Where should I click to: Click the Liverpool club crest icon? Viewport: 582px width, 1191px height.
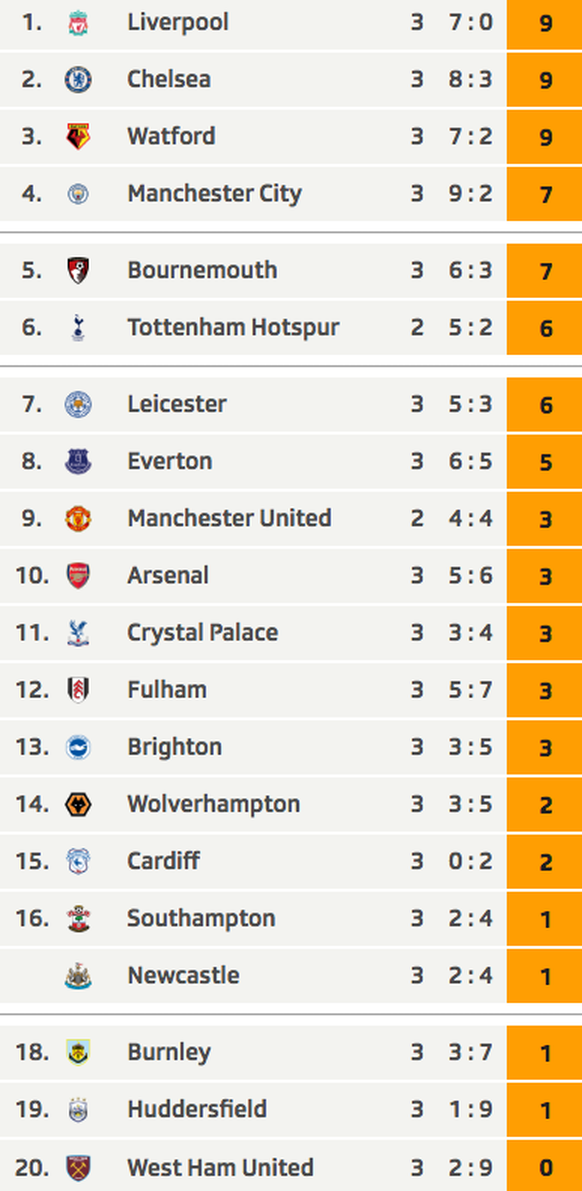78,23
